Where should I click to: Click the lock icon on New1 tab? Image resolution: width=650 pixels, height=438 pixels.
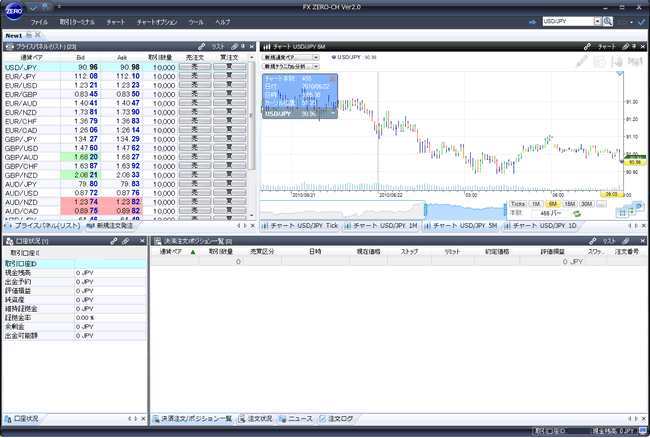pyautogui.click(x=29, y=35)
